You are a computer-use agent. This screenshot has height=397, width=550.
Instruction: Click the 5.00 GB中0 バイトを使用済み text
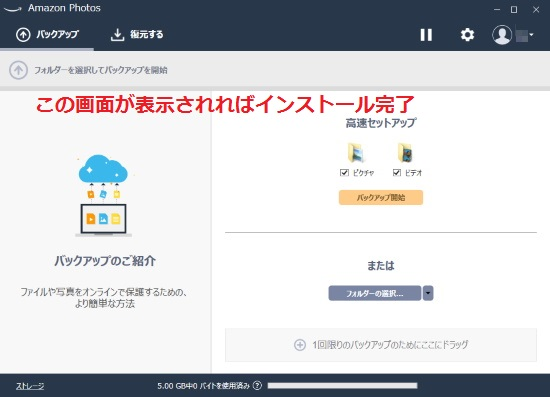[203, 386]
